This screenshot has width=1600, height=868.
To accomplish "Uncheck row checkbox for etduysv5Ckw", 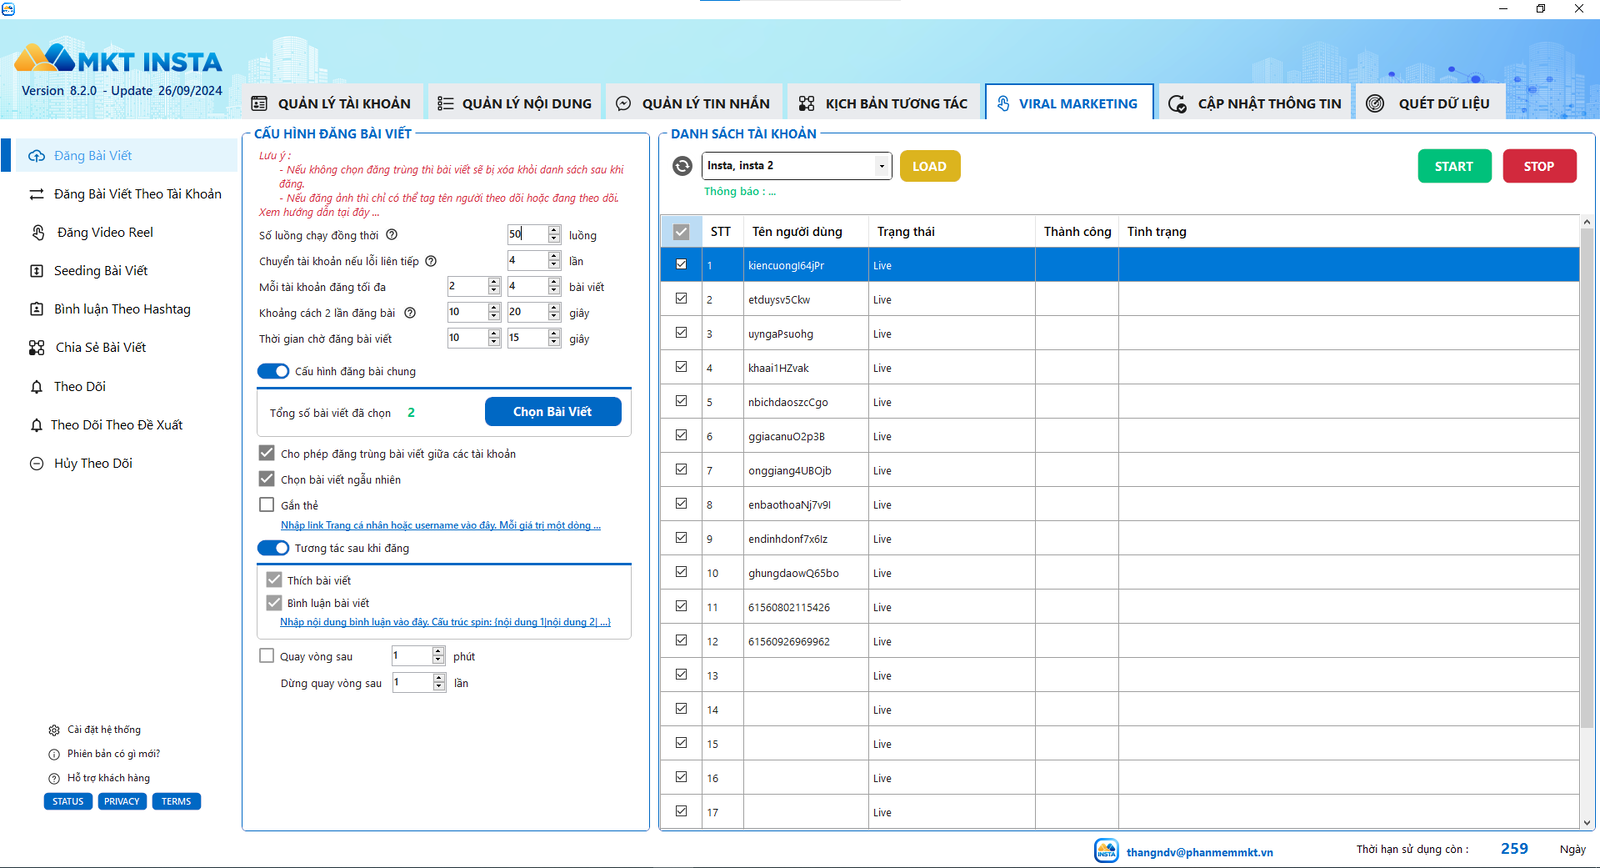I will click(x=681, y=299).
